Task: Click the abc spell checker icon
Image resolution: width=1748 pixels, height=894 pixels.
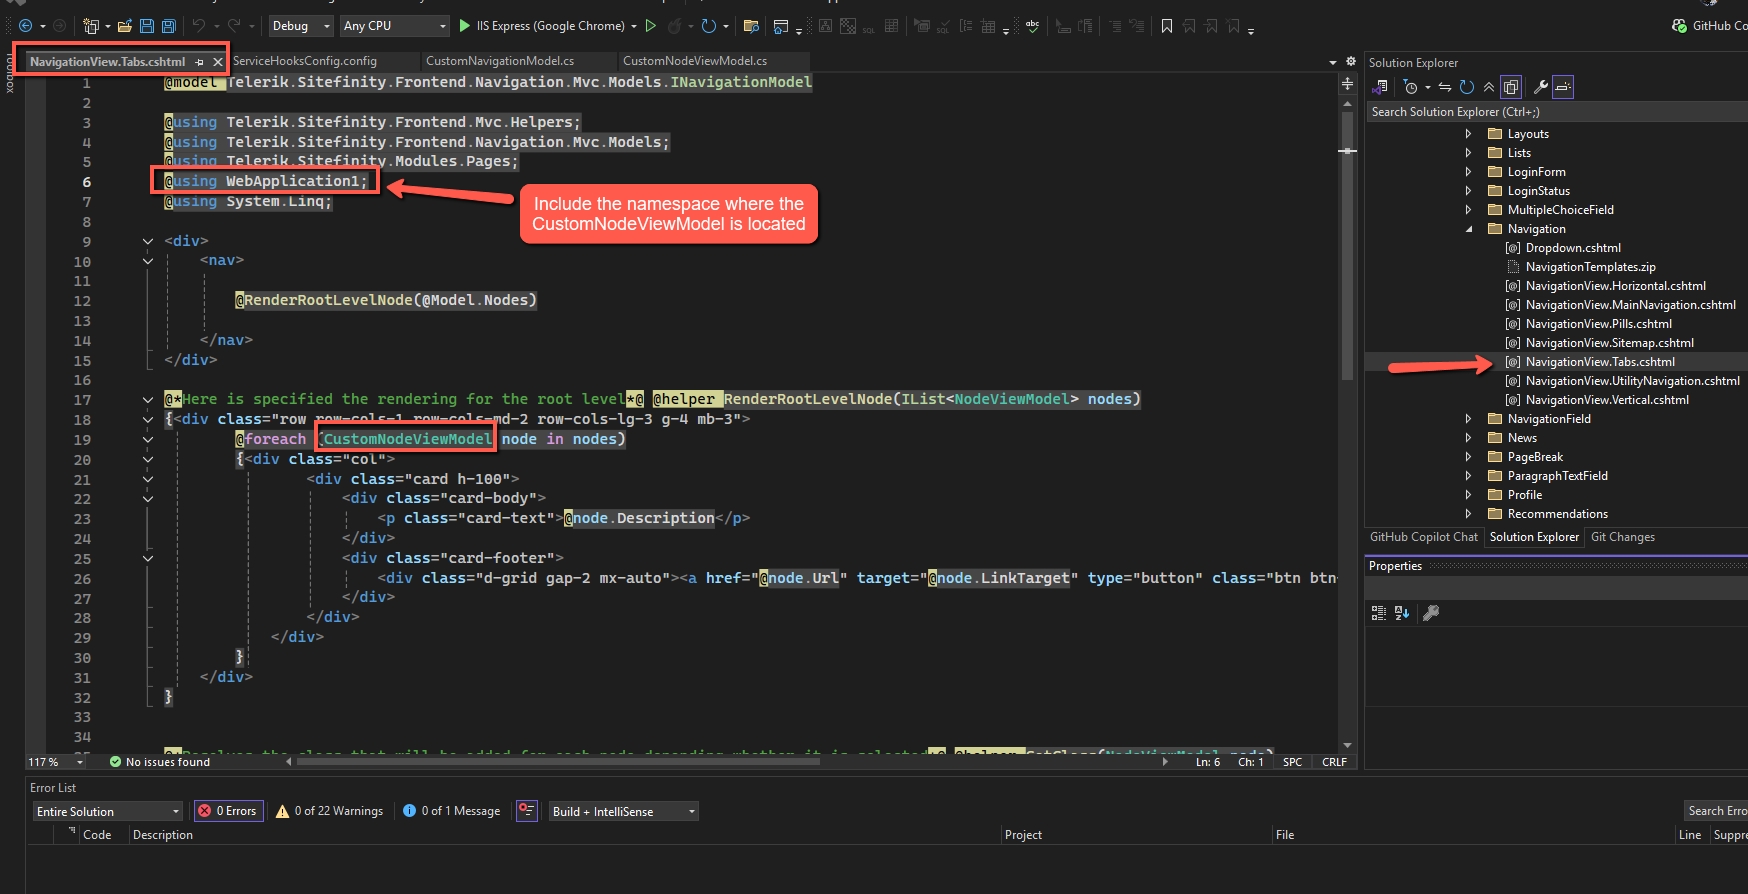Action: click(x=1032, y=26)
